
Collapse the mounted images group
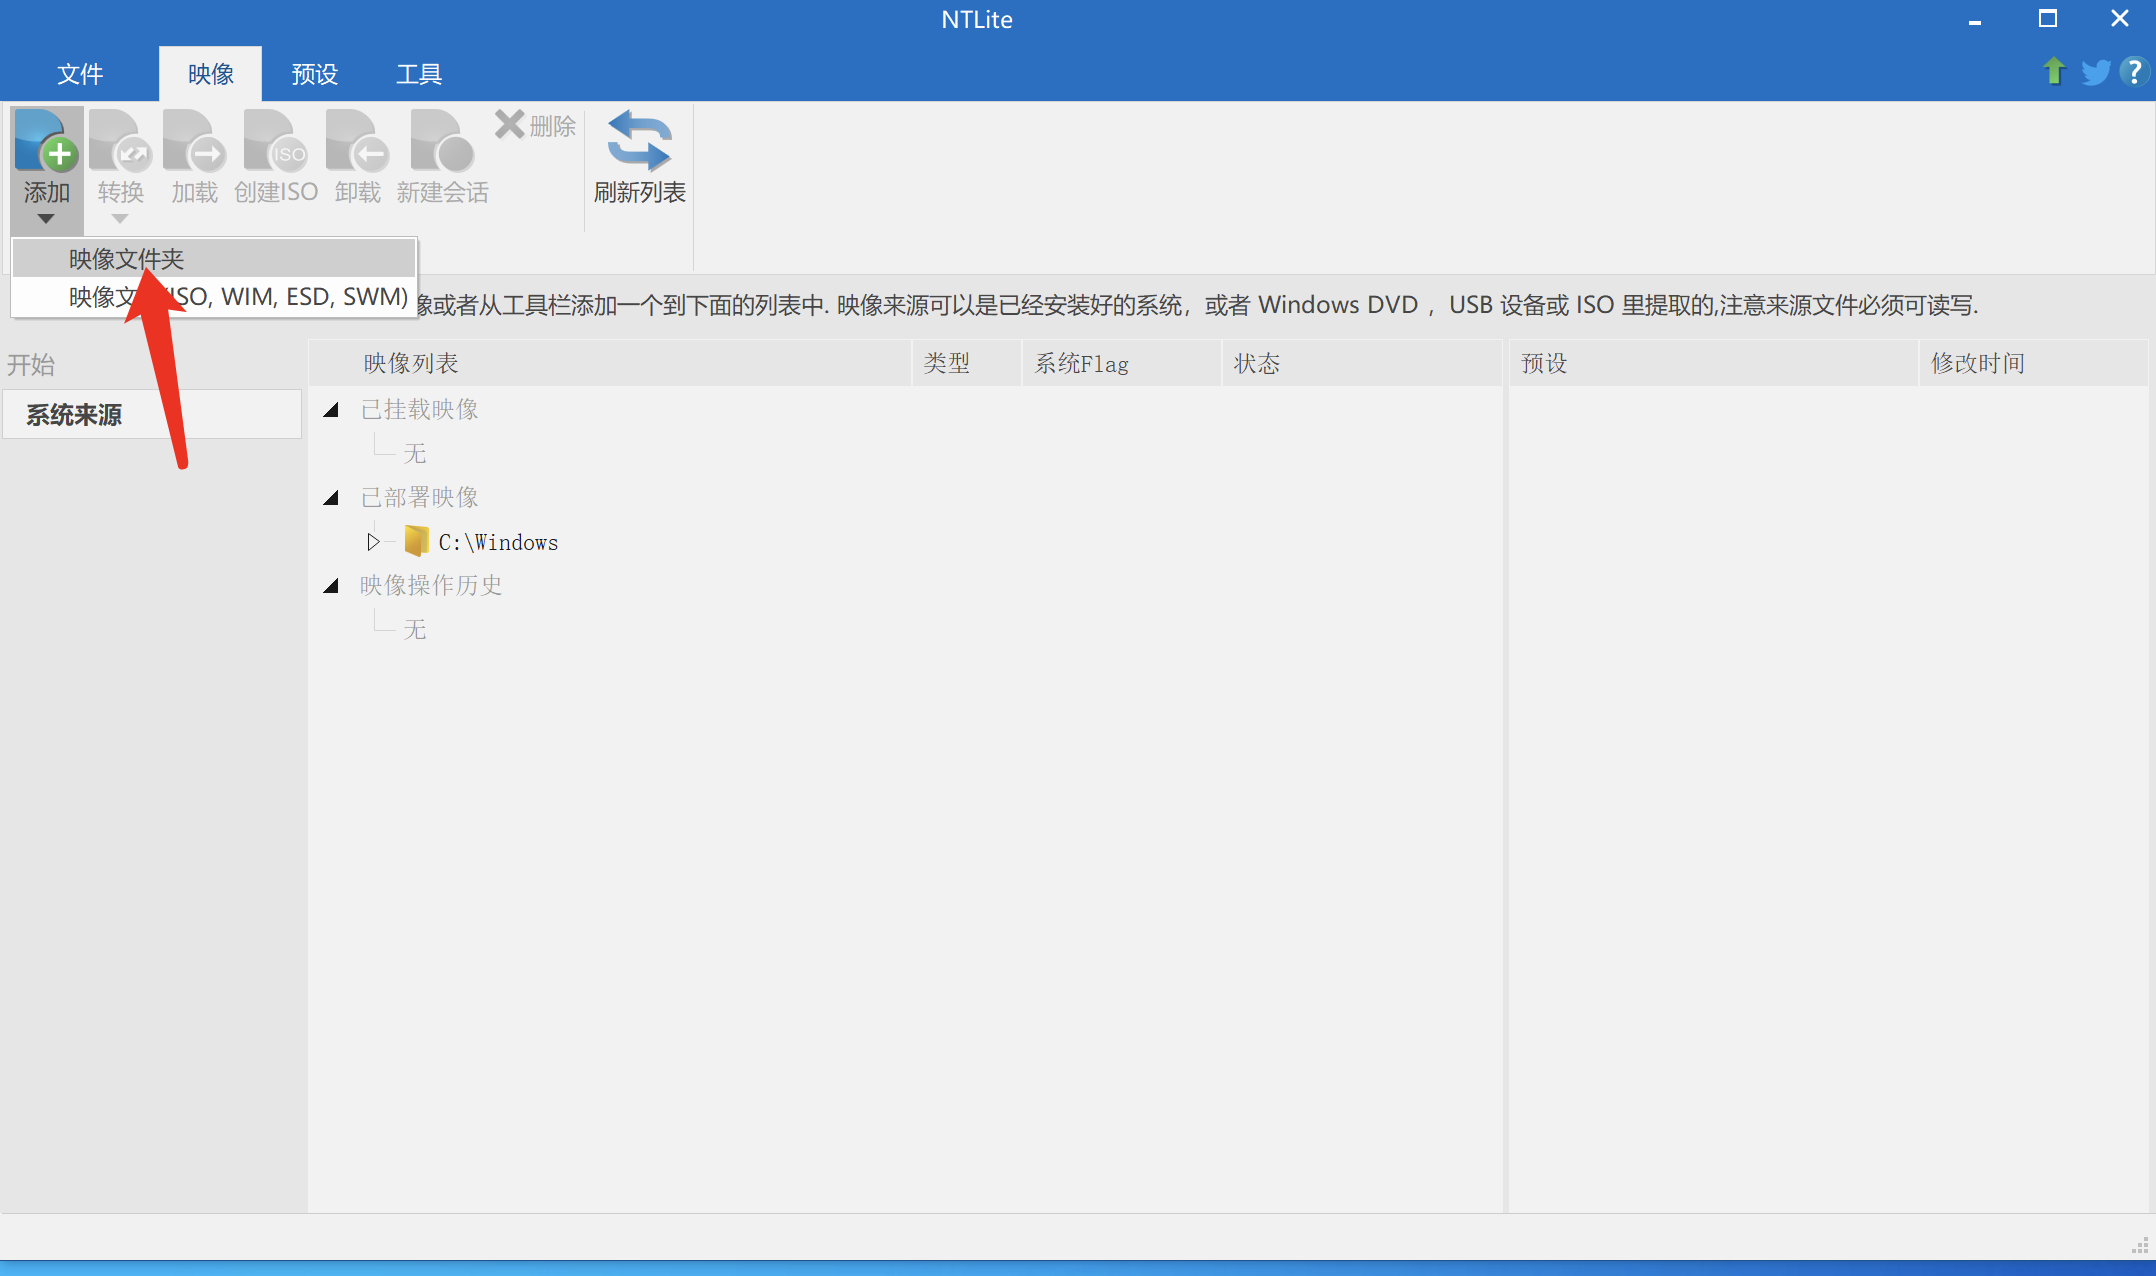332,410
